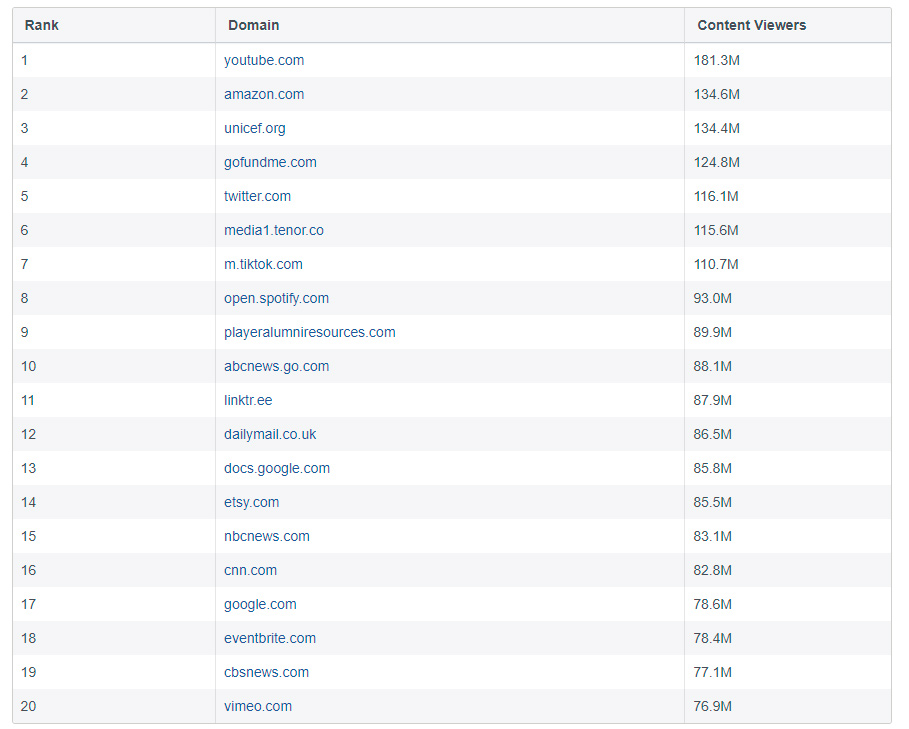Select the linktr.ee domain link

click(x=248, y=400)
